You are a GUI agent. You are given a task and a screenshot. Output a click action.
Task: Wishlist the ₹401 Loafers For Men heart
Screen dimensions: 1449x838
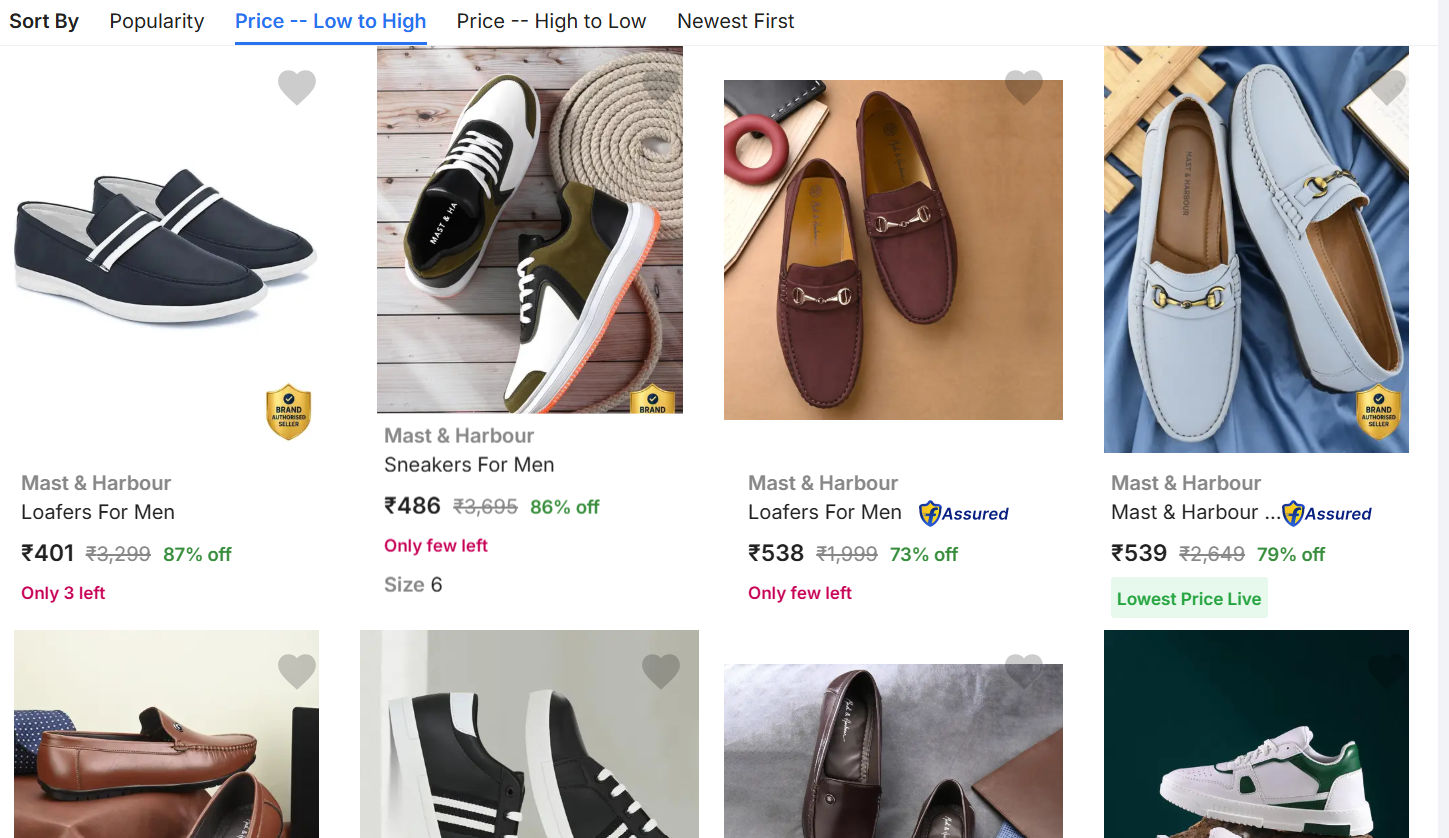297,88
